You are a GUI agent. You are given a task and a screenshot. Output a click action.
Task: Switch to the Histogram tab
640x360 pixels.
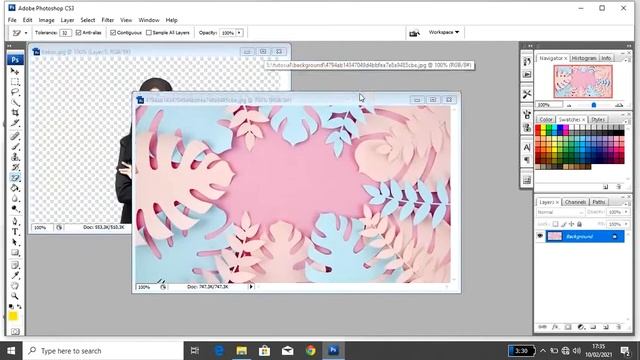click(584, 58)
